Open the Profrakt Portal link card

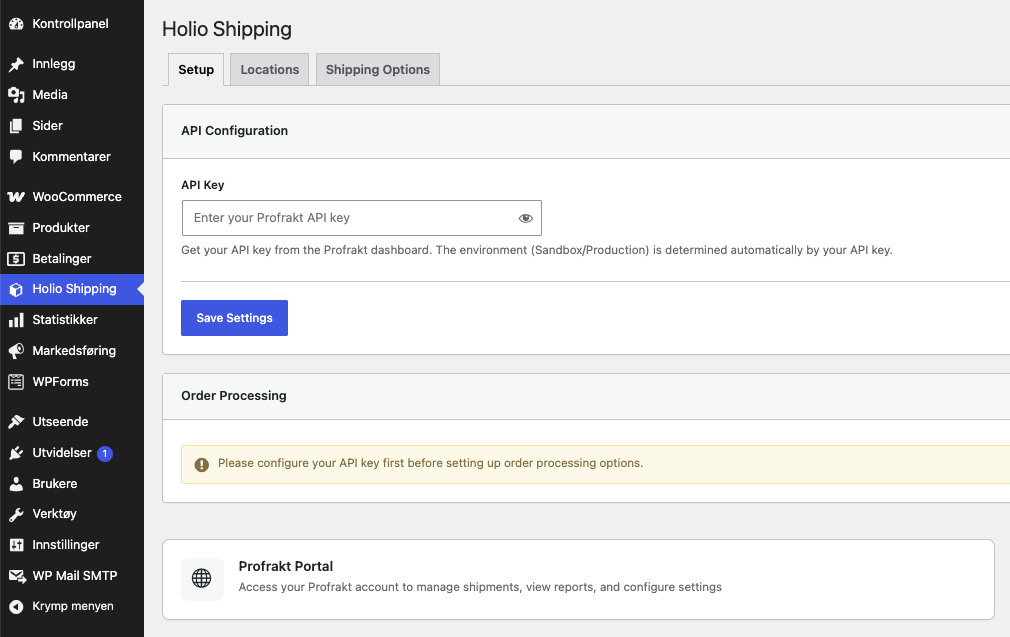pyautogui.click(x=578, y=580)
